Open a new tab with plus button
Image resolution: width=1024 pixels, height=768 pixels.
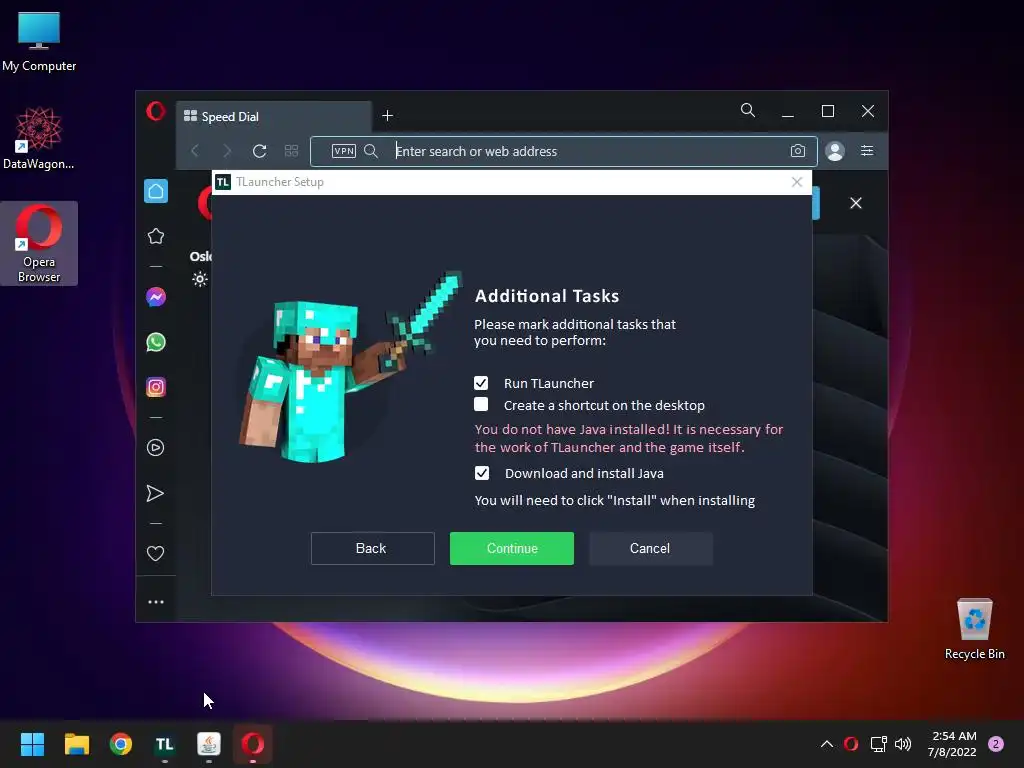pyautogui.click(x=387, y=116)
